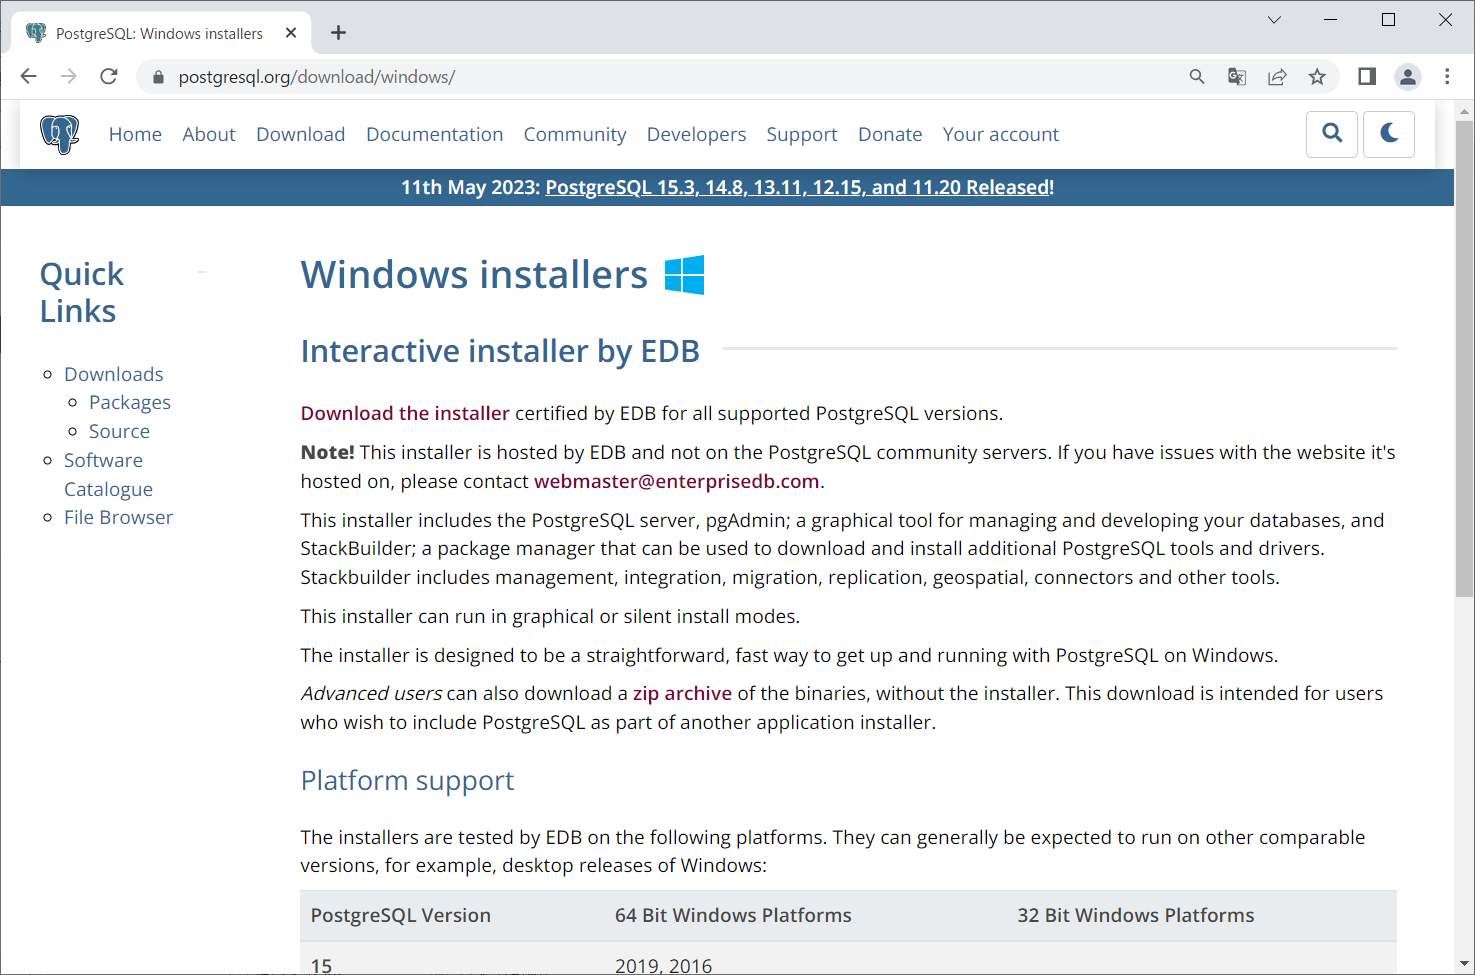This screenshot has width=1475, height=975.
Task: Toggle the browser side panel
Action: (x=1367, y=77)
